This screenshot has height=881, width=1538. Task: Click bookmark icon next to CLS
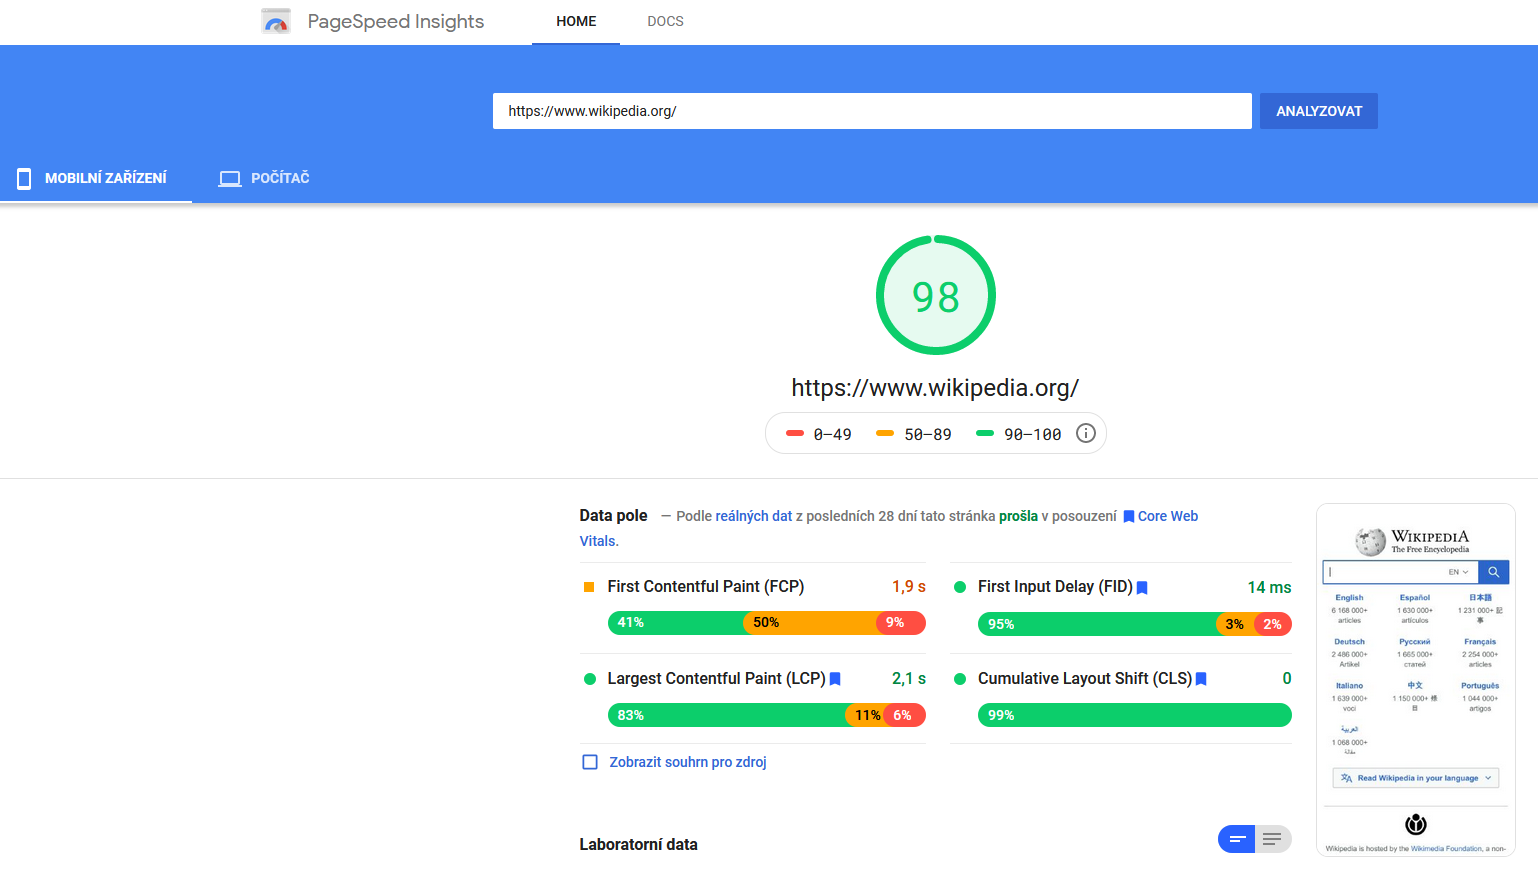click(1201, 679)
